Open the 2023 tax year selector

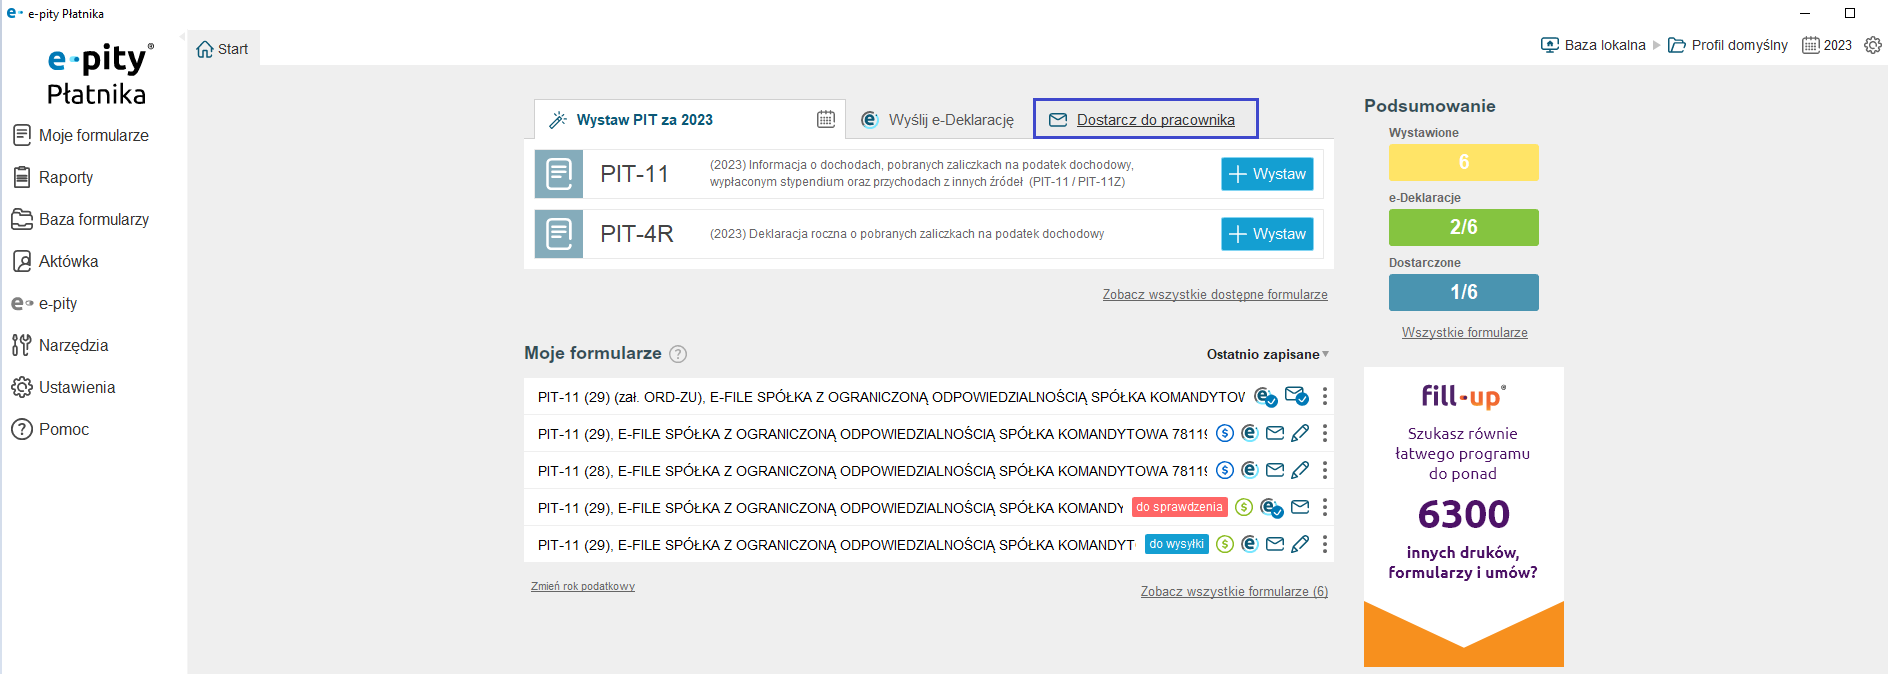pyautogui.click(x=1827, y=45)
